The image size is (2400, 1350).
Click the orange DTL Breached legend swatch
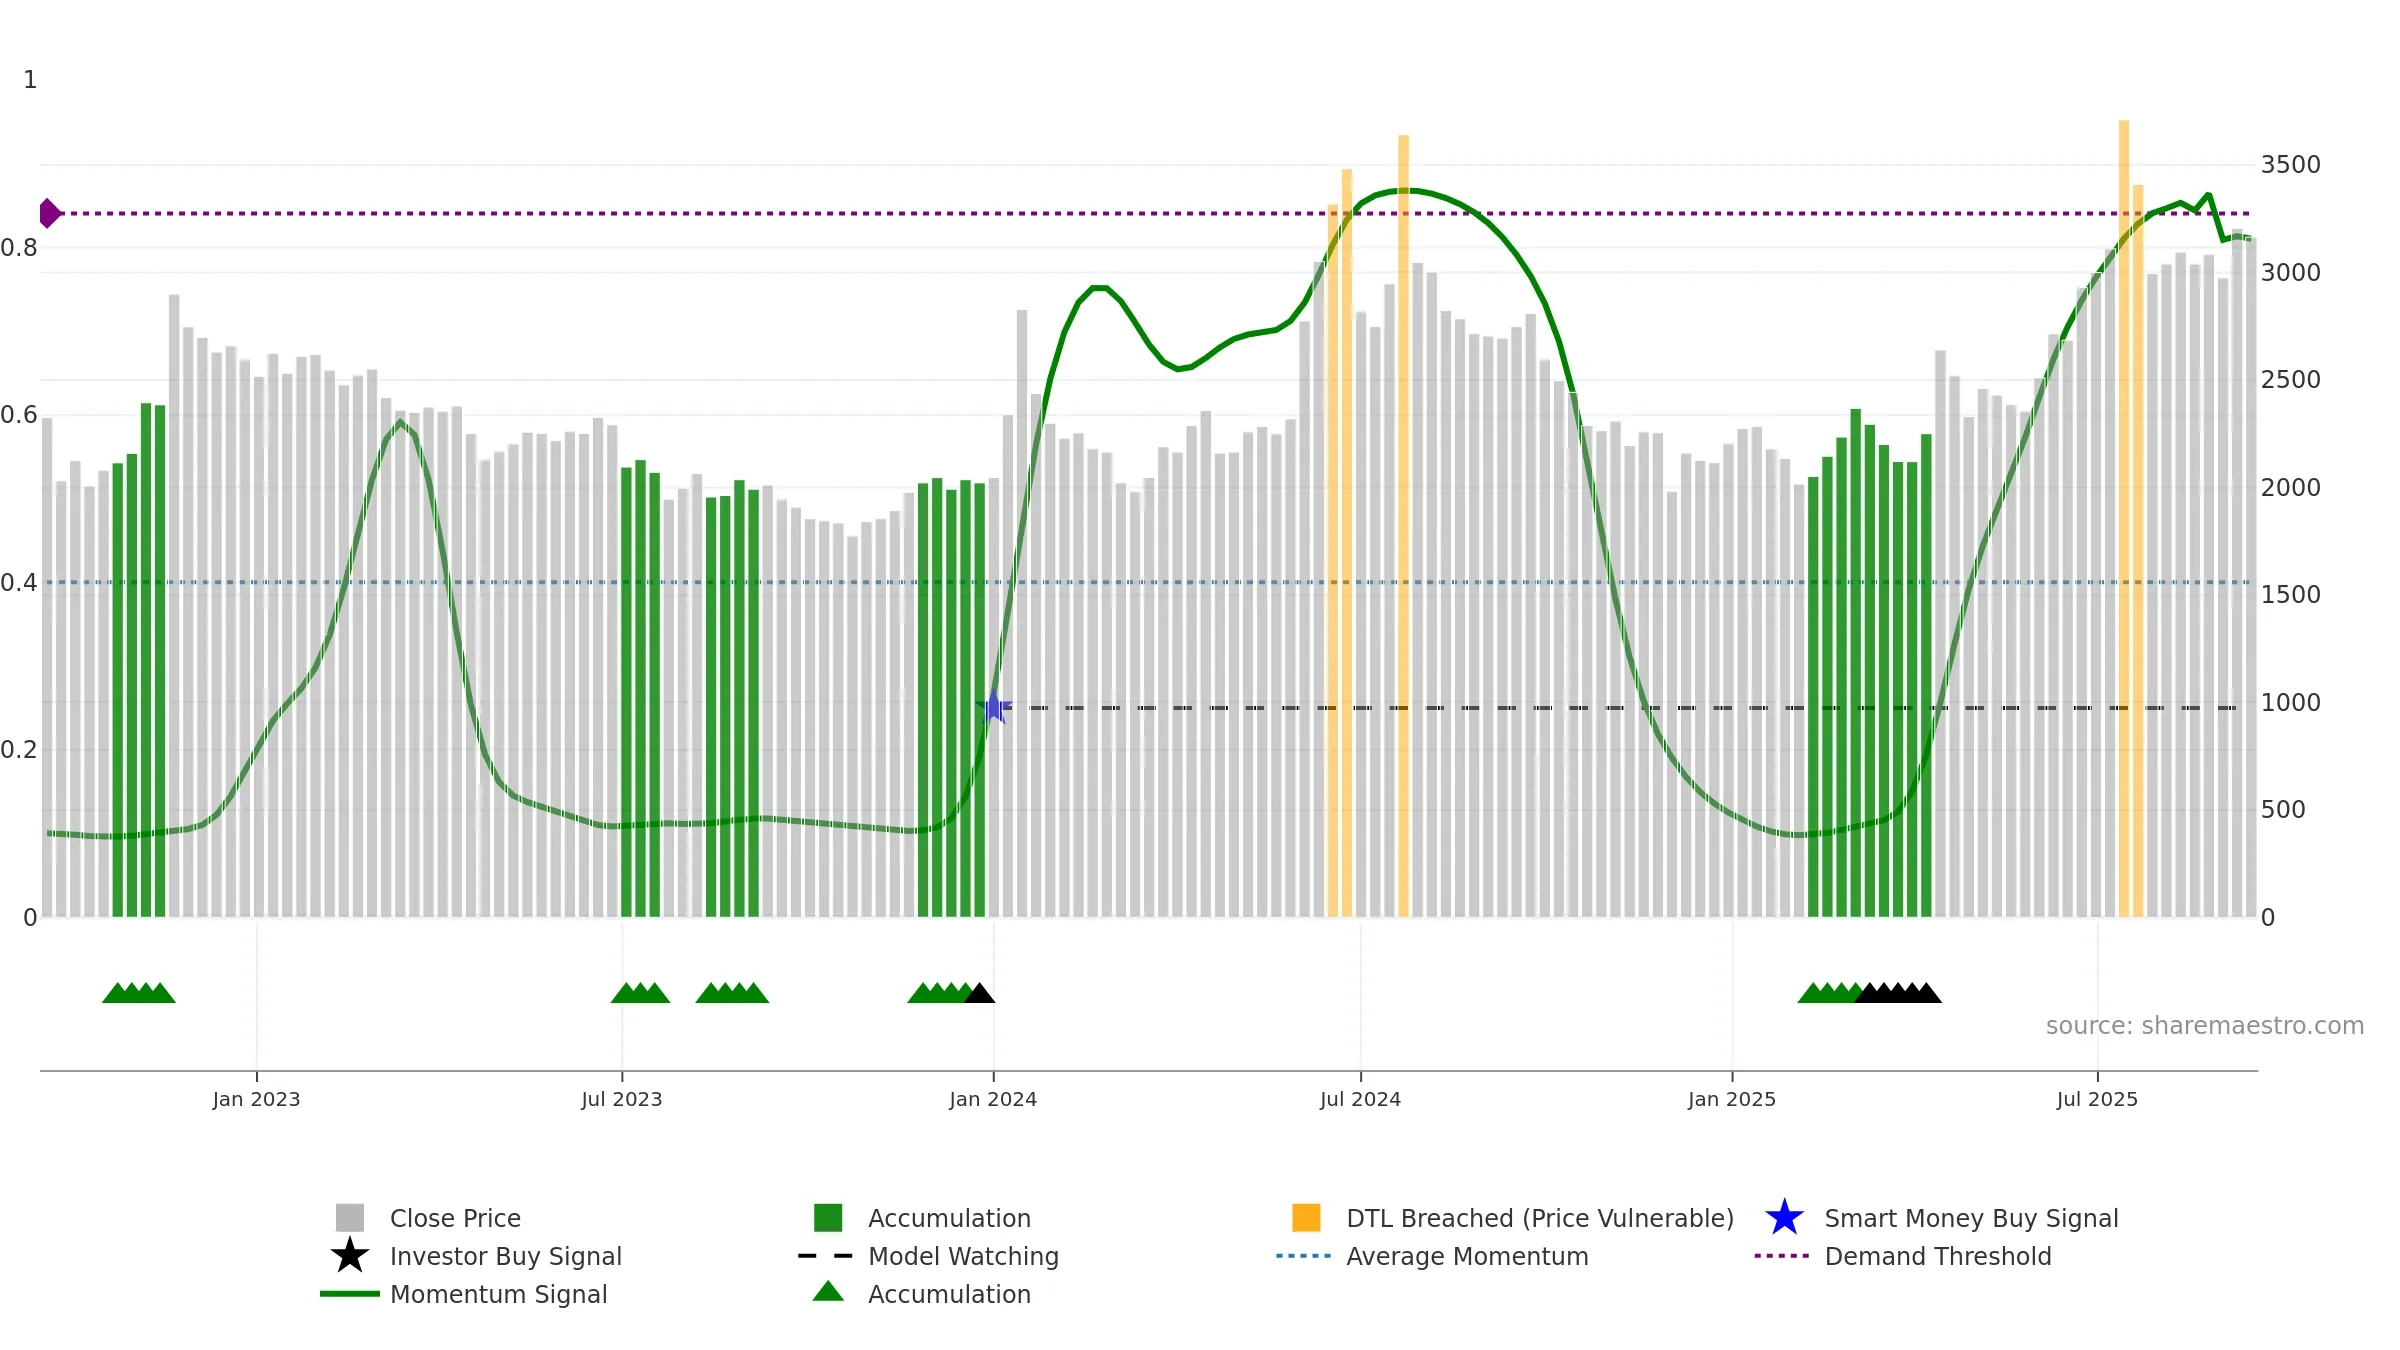tap(1306, 1217)
